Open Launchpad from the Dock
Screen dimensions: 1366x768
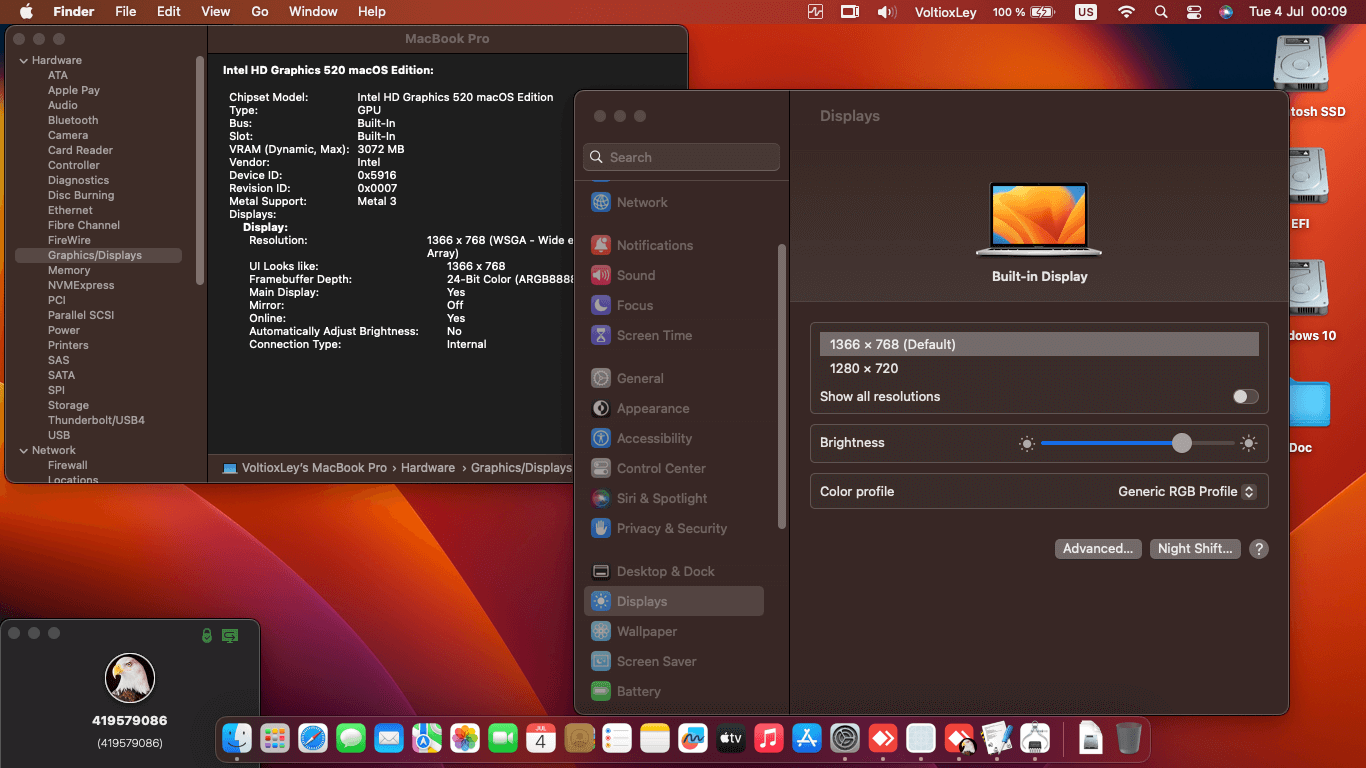pos(275,739)
